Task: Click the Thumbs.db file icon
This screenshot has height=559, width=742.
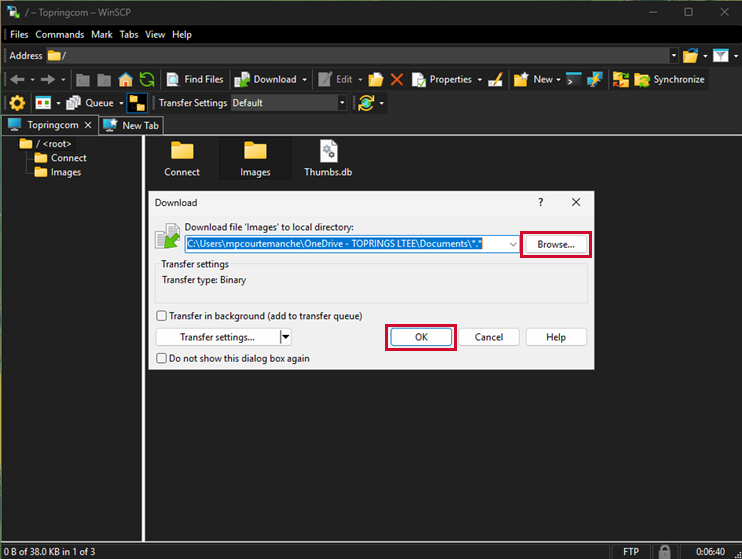Action: click(x=327, y=152)
